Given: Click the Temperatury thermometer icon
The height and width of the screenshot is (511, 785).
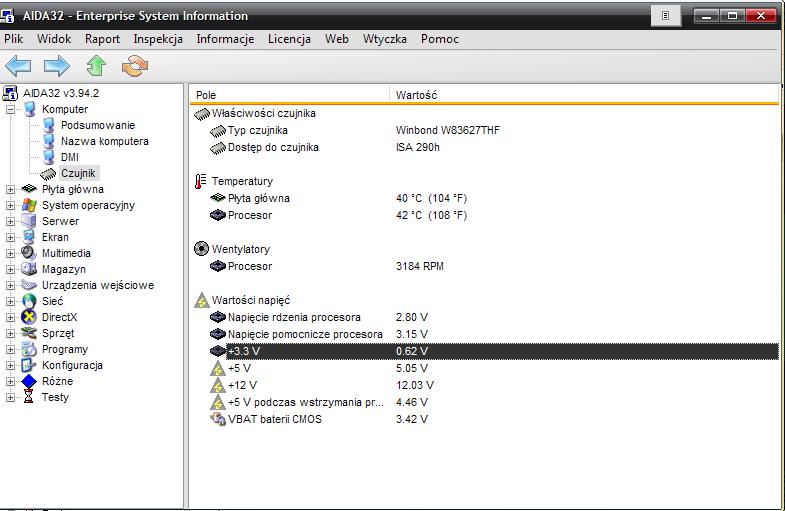Looking at the screenshot, I should click(x=201, y=181).
